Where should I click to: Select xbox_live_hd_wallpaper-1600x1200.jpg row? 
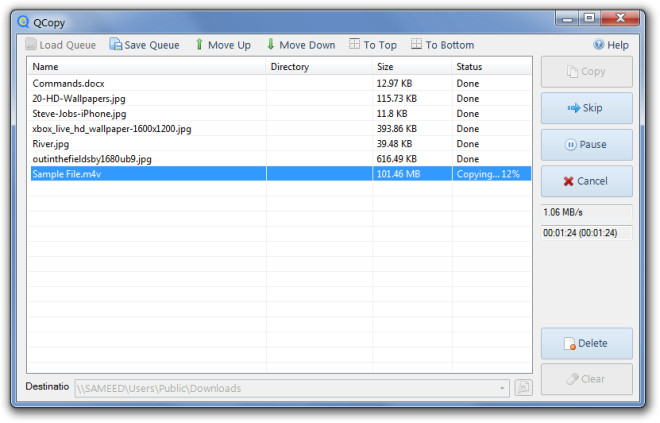coord(281,129)
